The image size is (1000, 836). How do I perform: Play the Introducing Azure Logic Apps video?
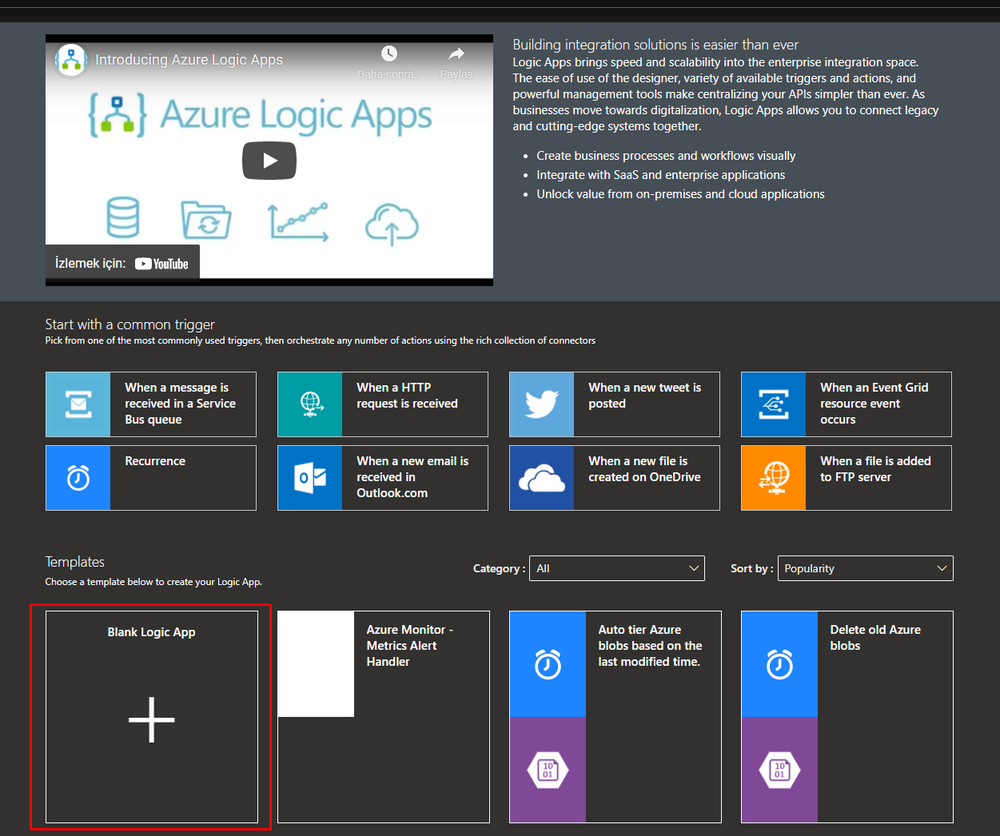tap(269, 161)
